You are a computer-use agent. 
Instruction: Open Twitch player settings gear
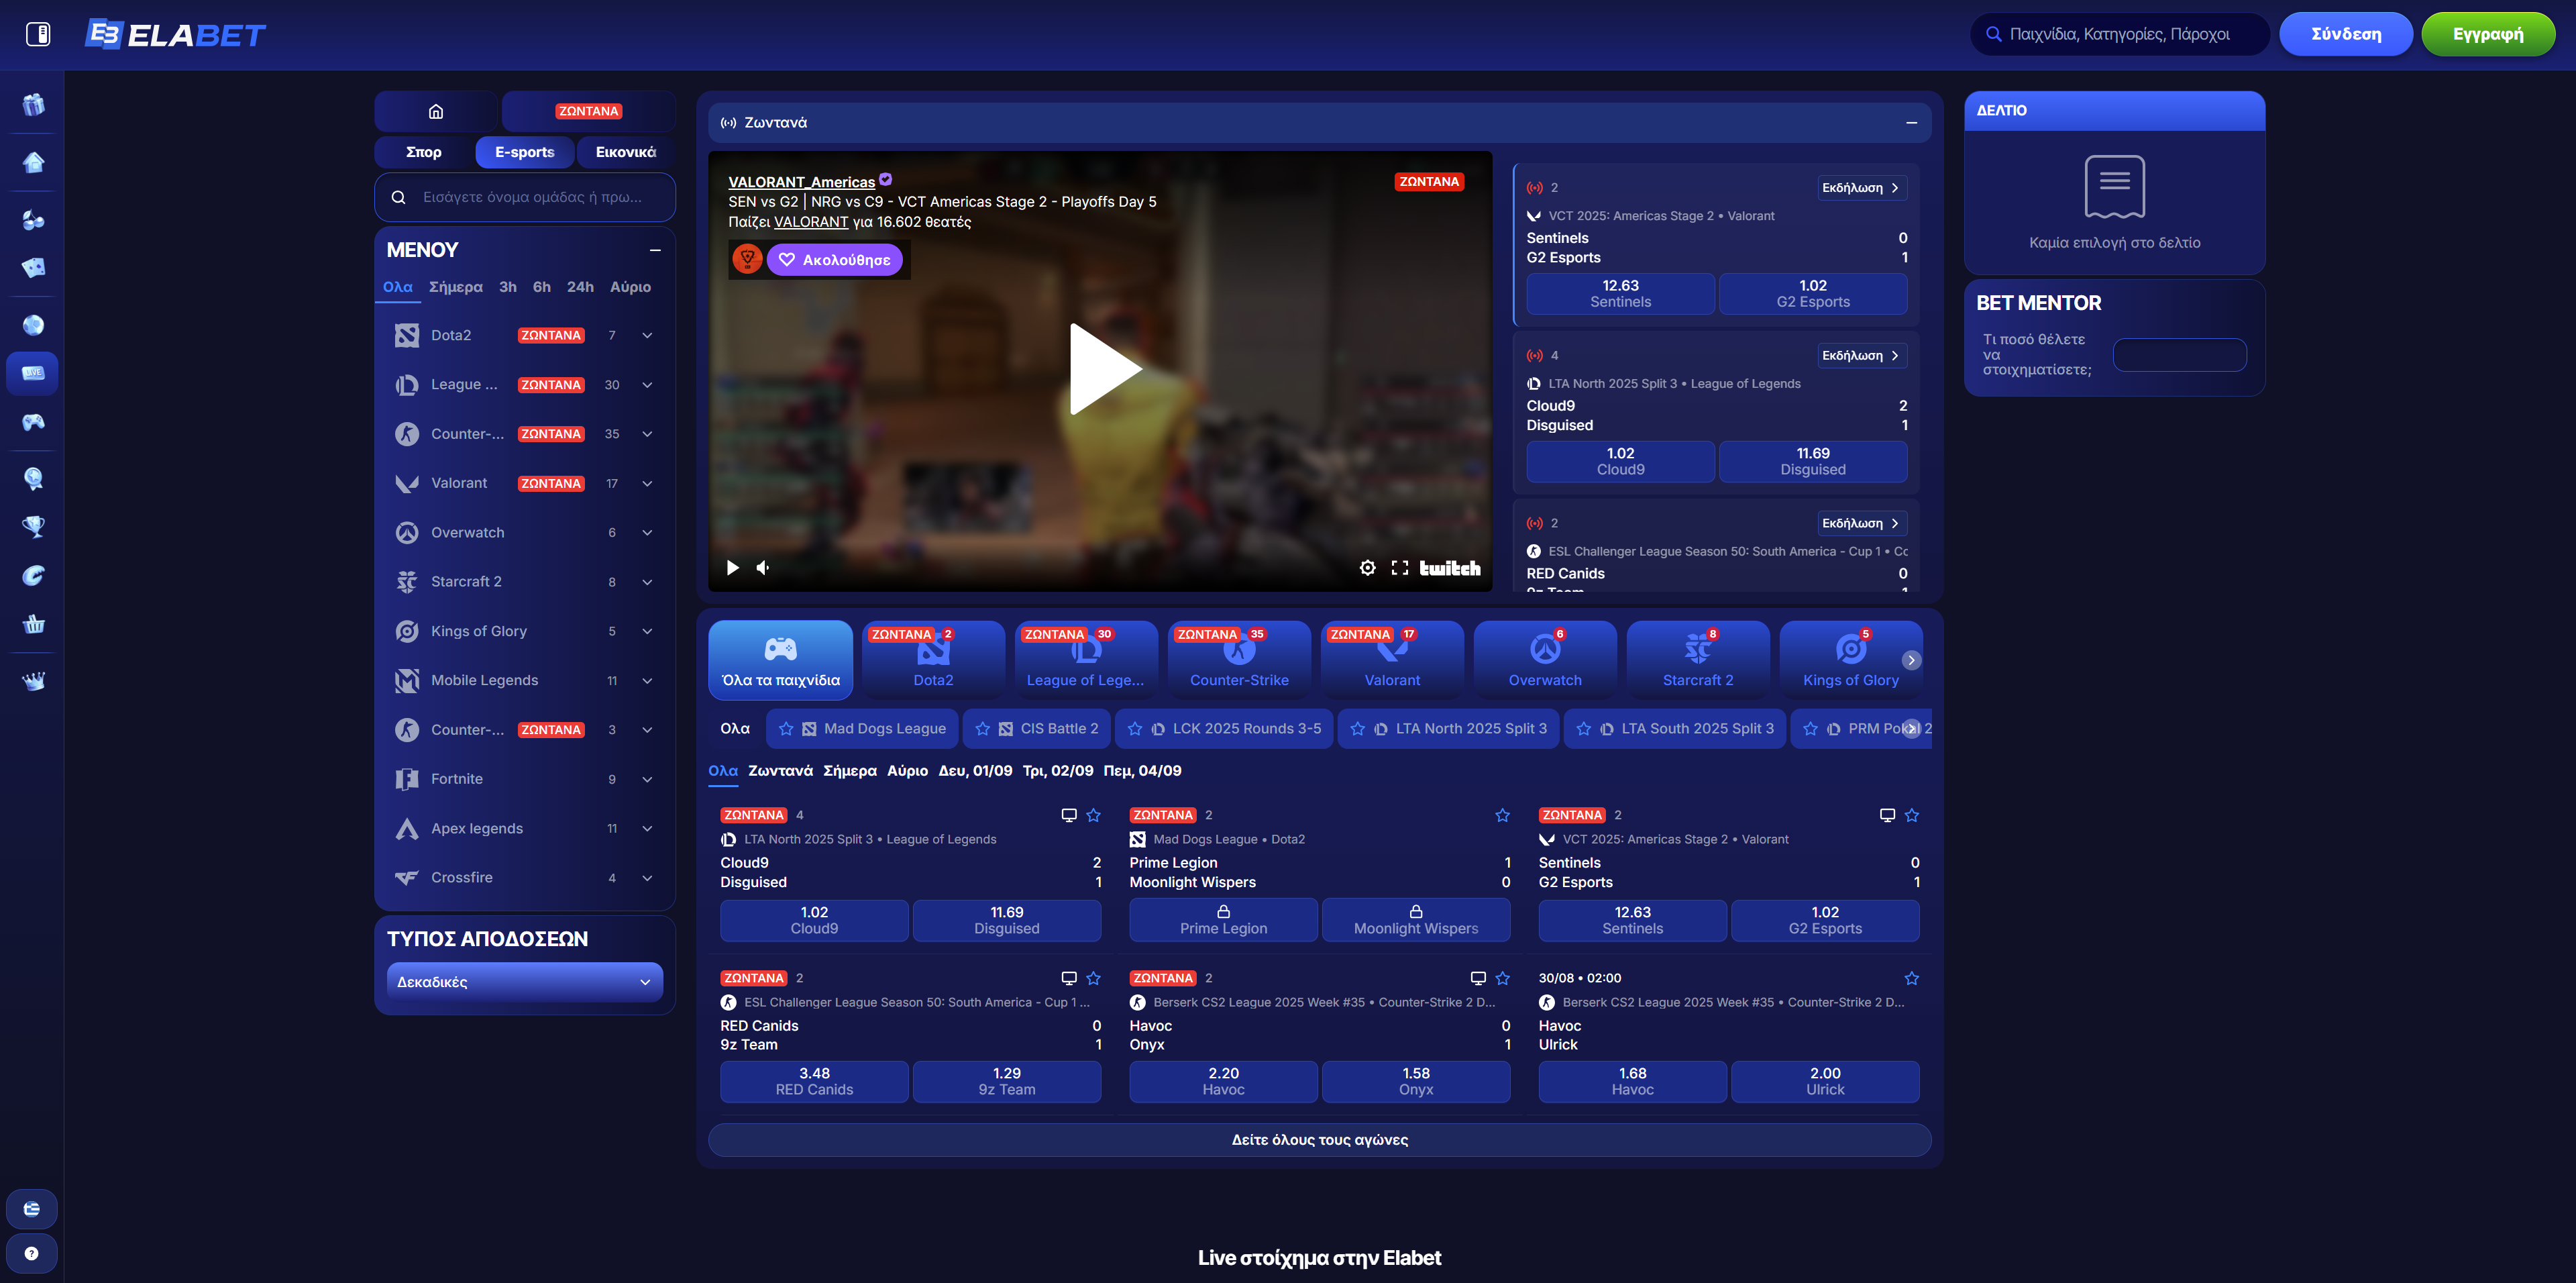pyautogui.click(x=1367, y=568)
